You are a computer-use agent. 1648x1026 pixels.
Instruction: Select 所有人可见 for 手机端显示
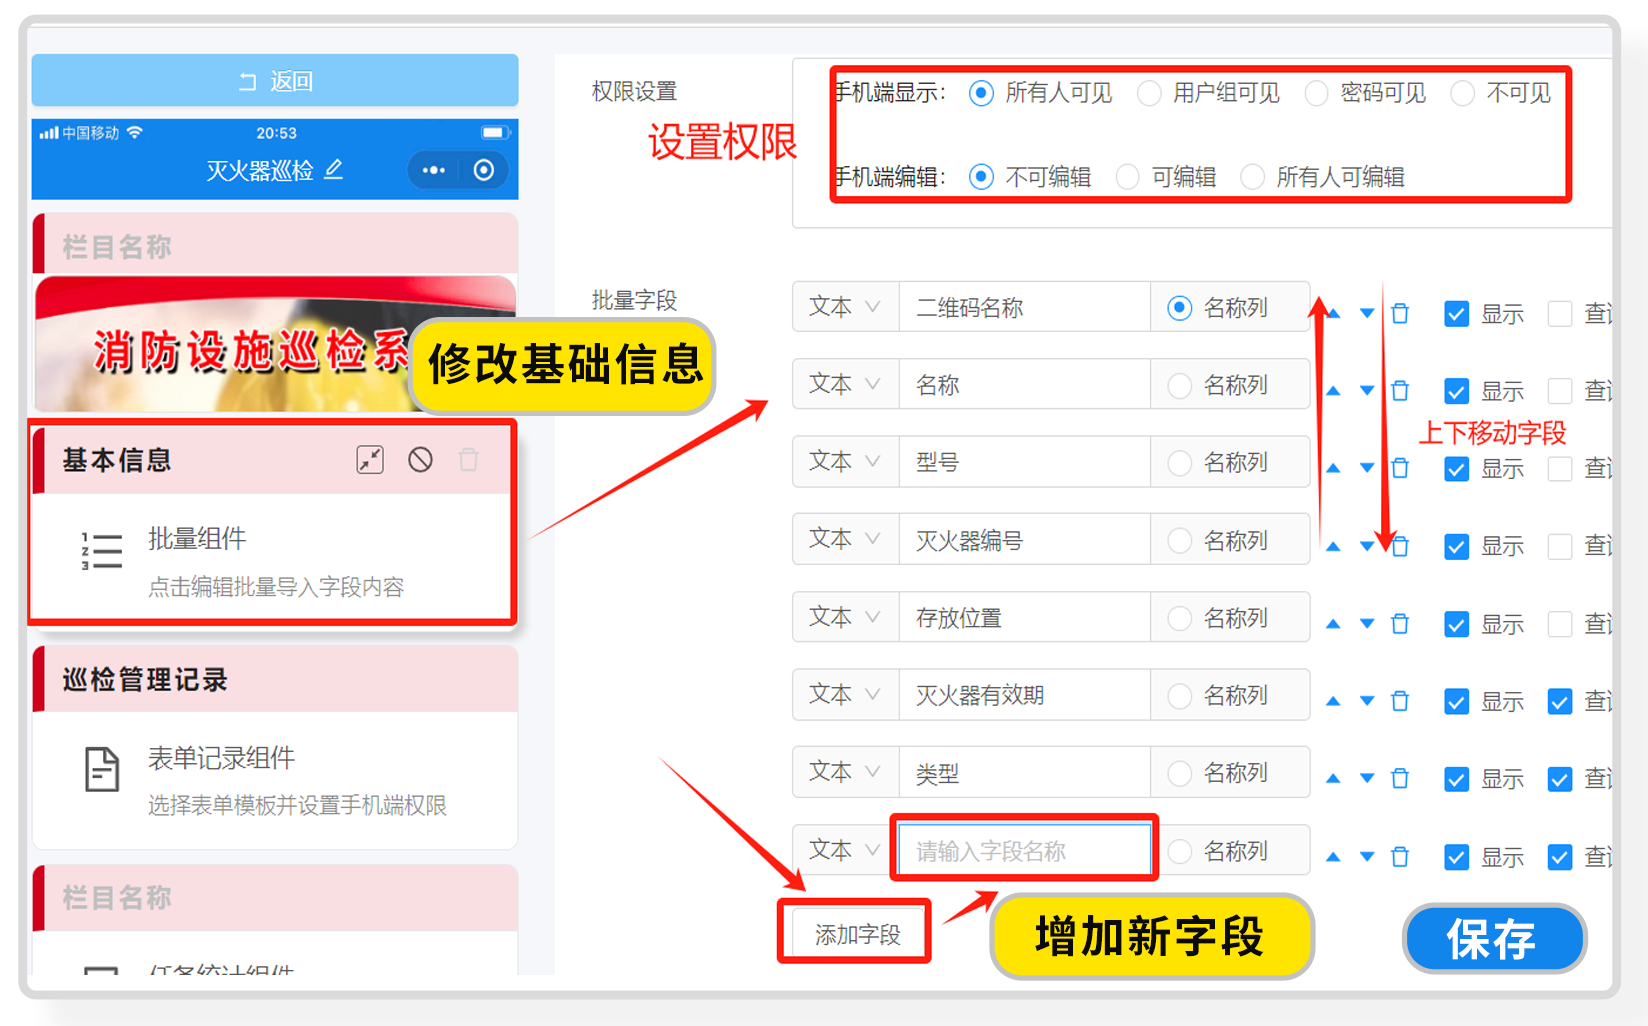pos(982,93)
